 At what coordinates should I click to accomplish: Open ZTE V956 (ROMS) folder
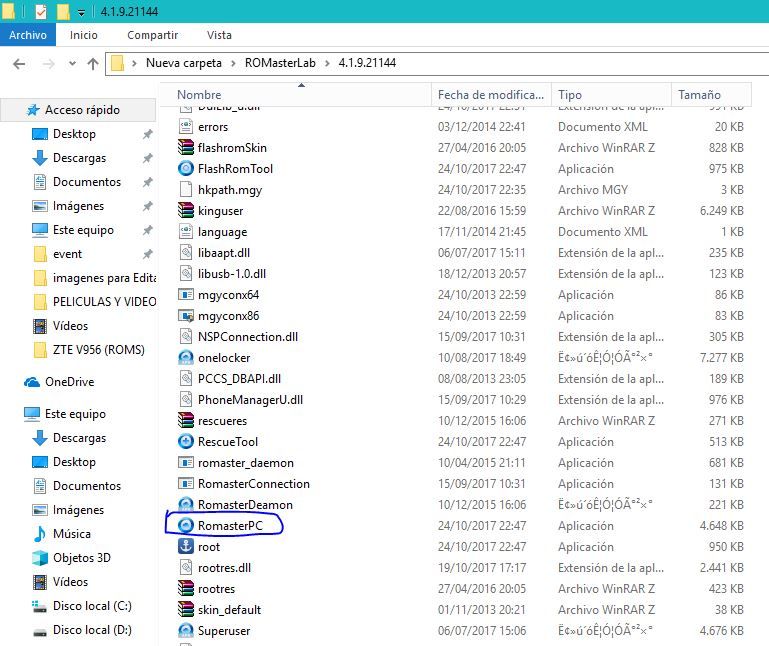pyautogui.click(x=98, y=350)
